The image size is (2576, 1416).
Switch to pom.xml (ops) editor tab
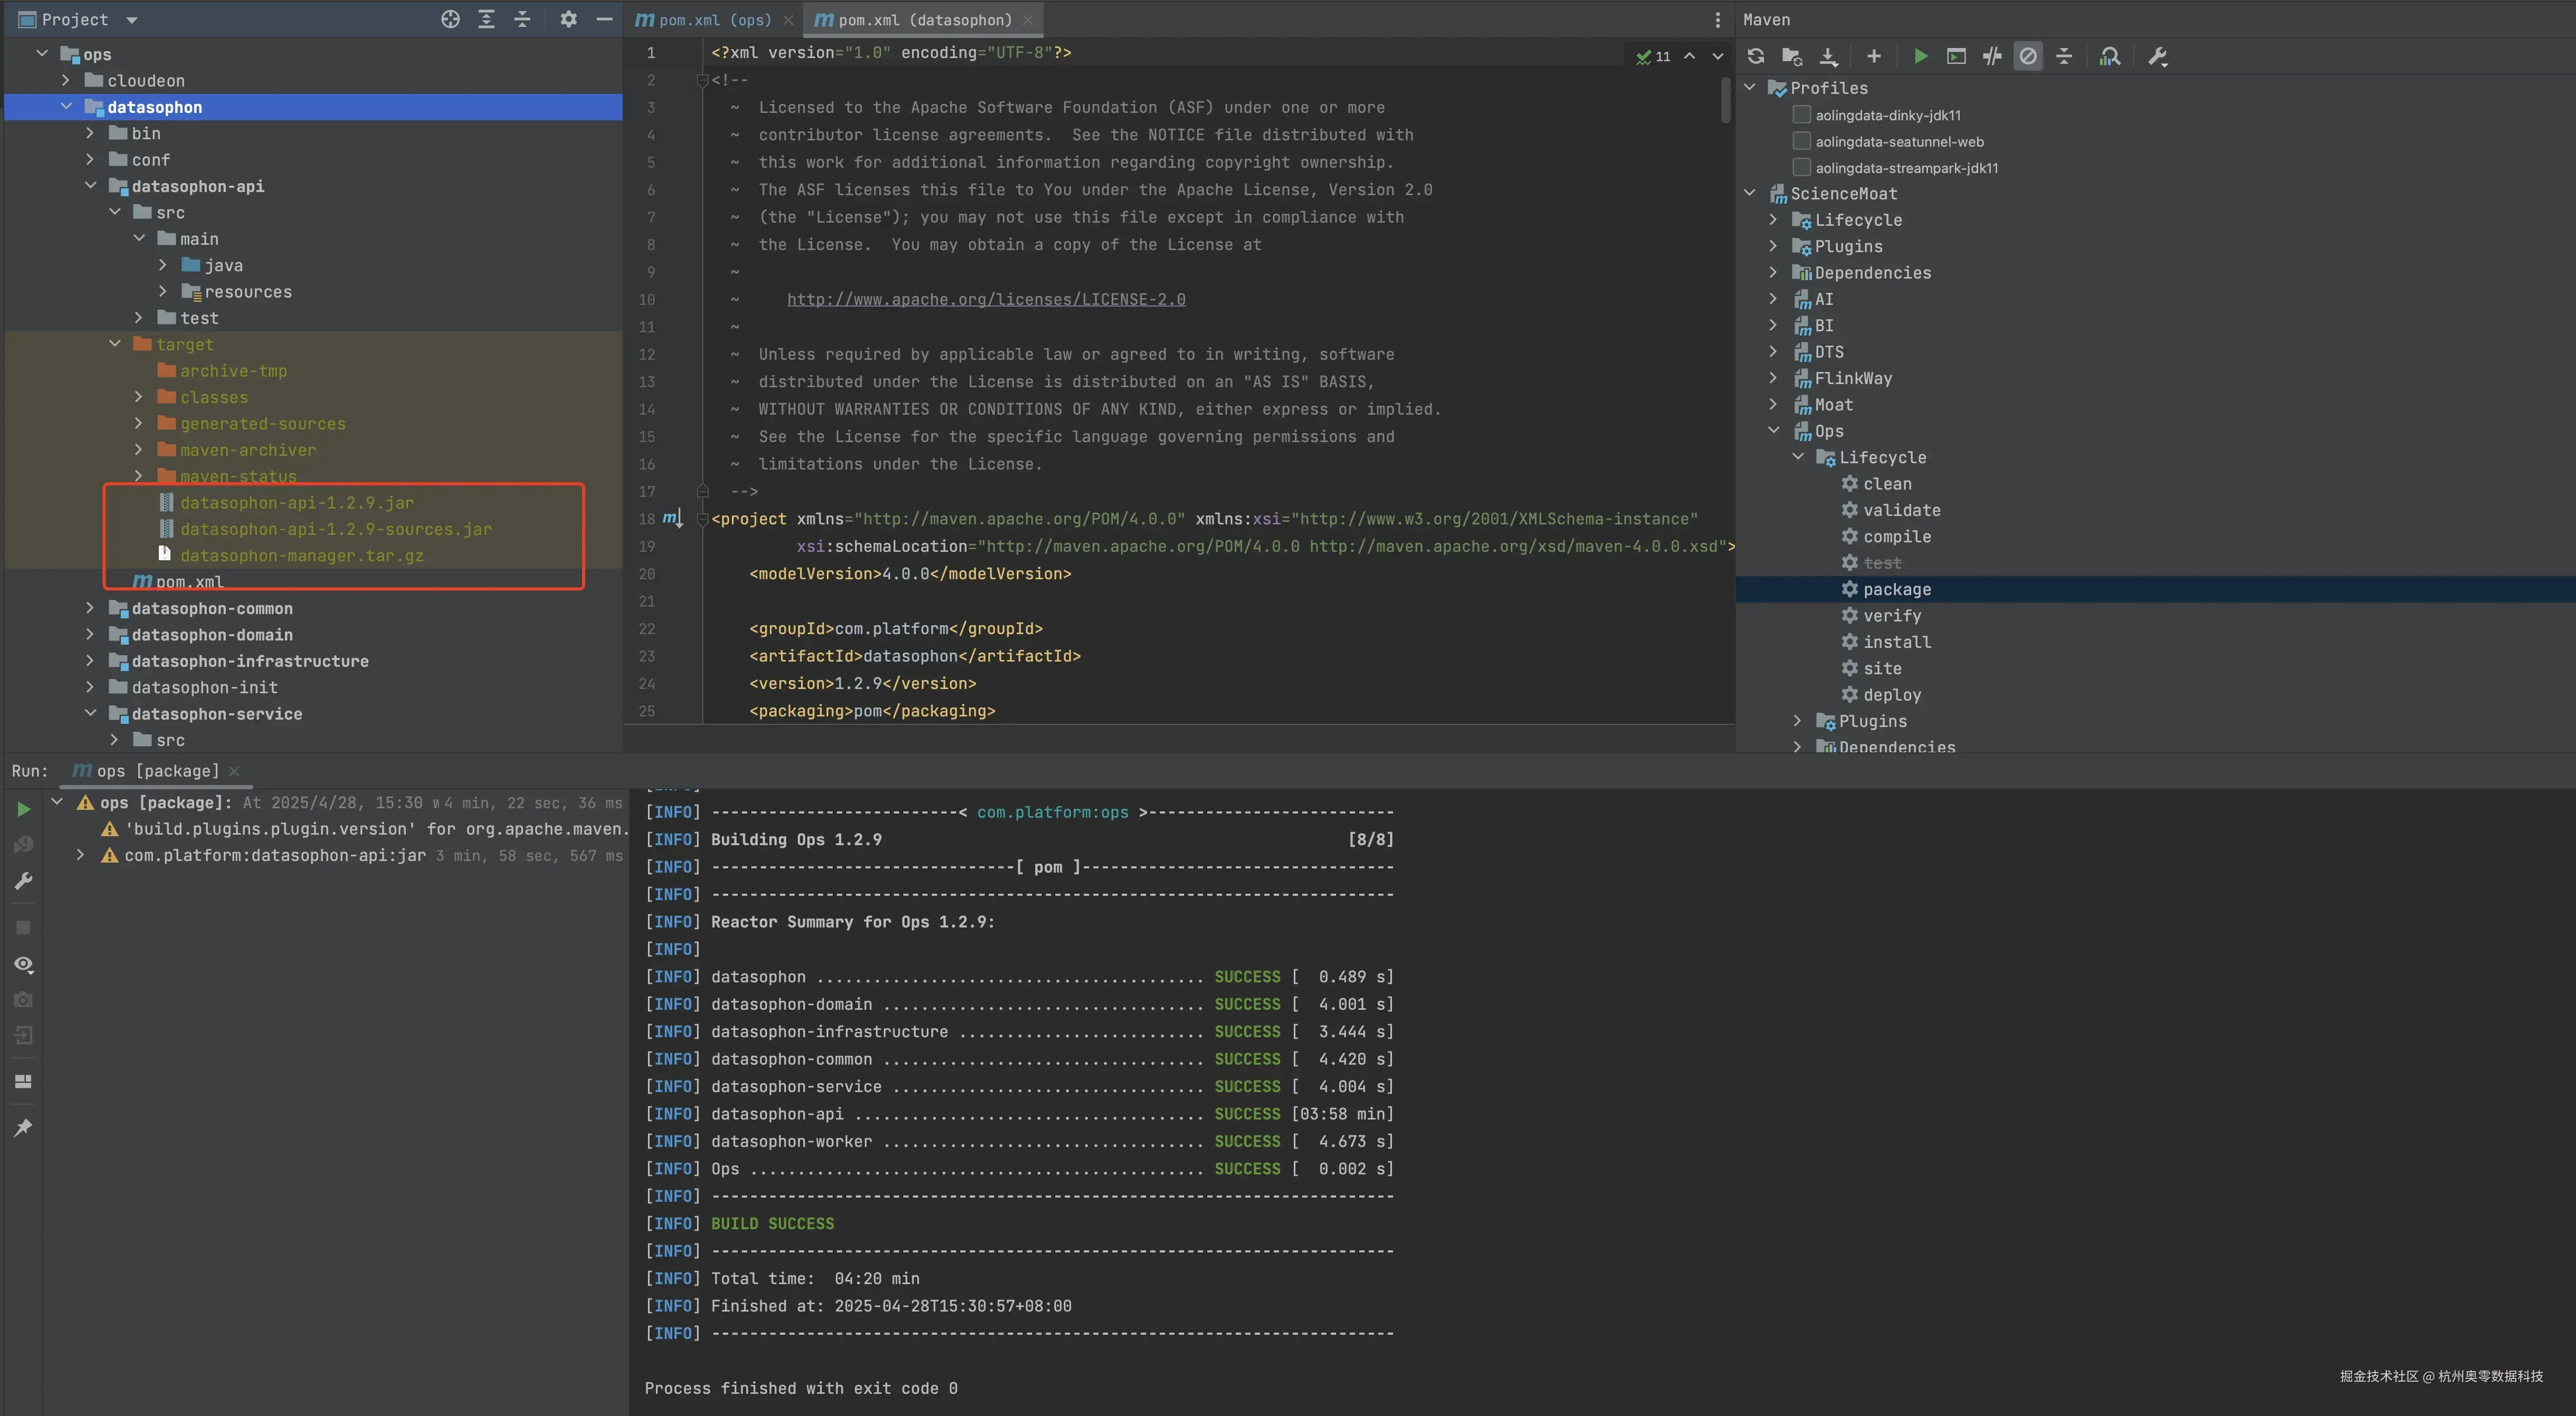[714, 20]
